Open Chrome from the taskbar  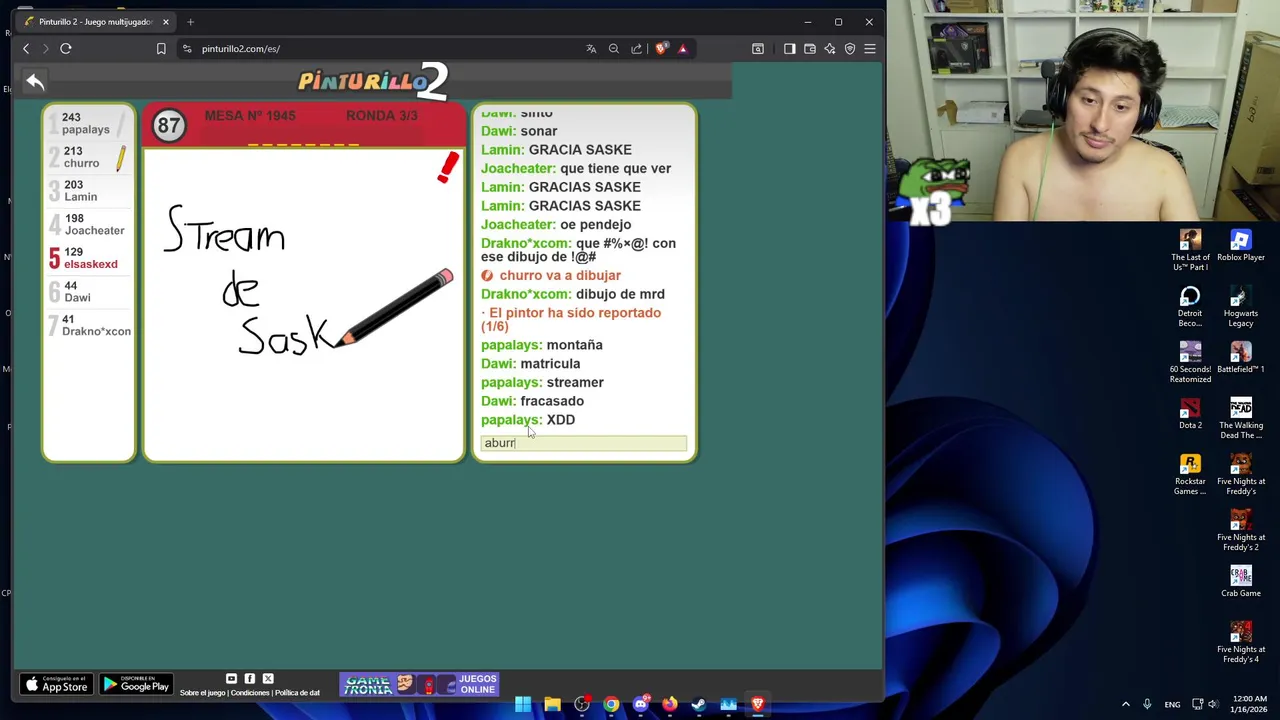point(611,704)
